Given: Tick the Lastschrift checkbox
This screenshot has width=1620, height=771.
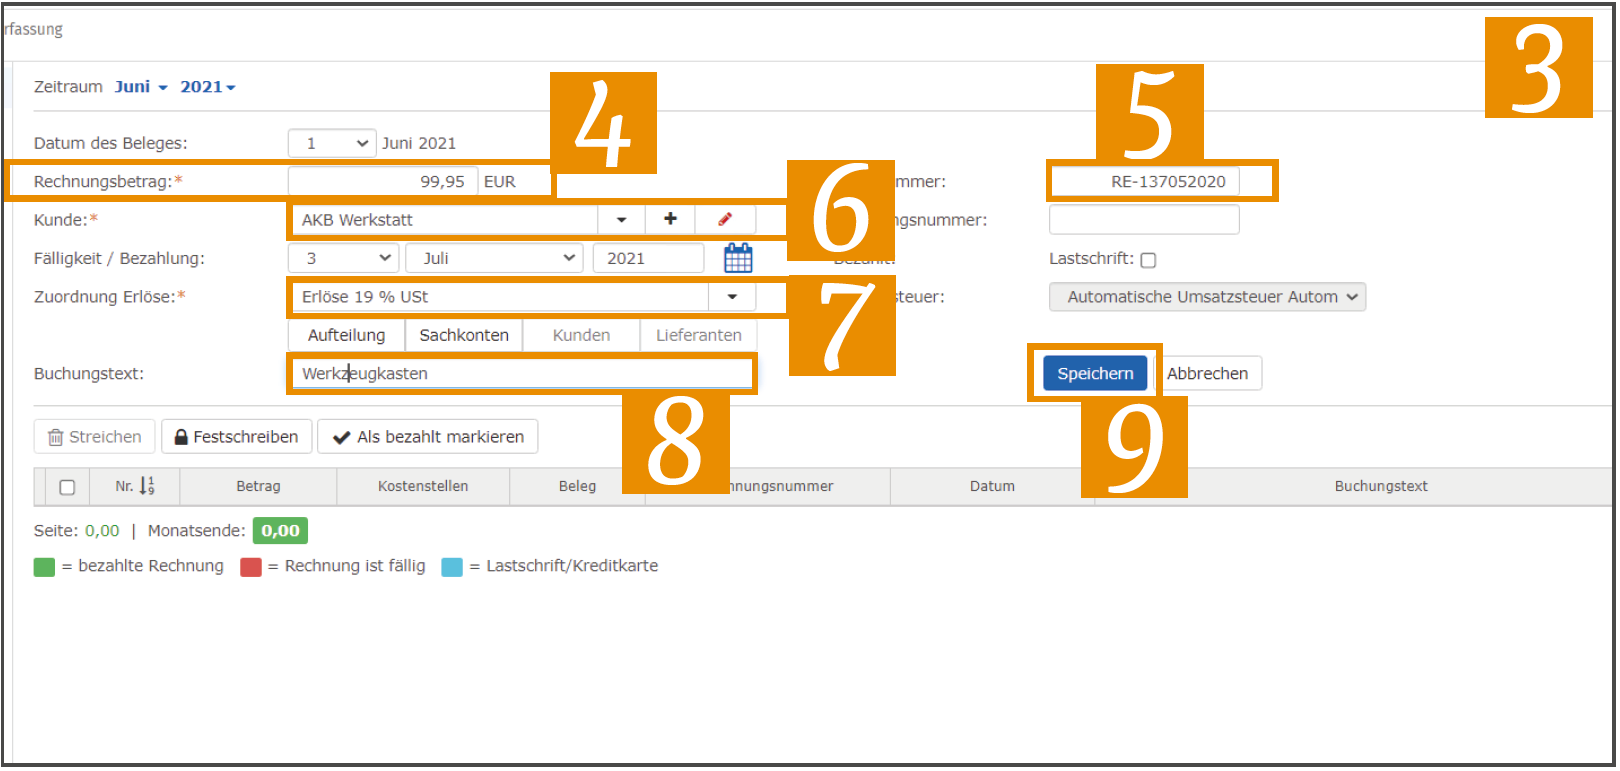Looking at the screenshot, I should (1148, 260).
